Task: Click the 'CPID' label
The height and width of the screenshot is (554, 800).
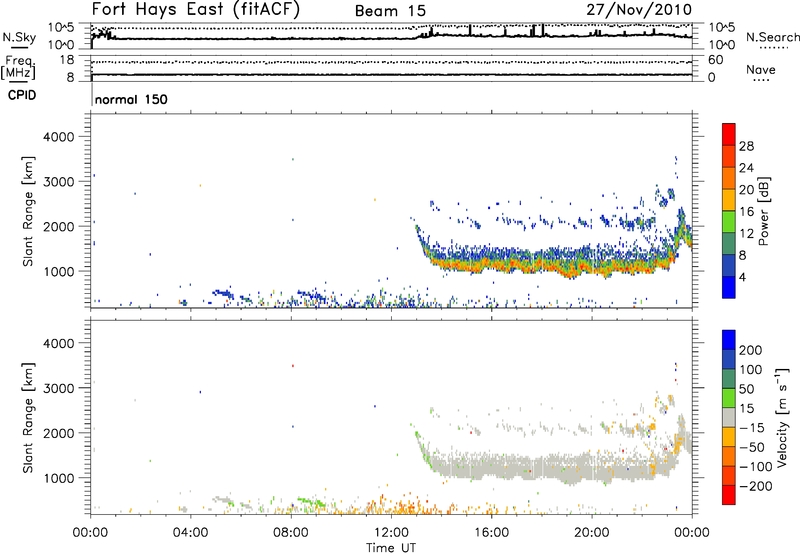Action: [22, 95]
